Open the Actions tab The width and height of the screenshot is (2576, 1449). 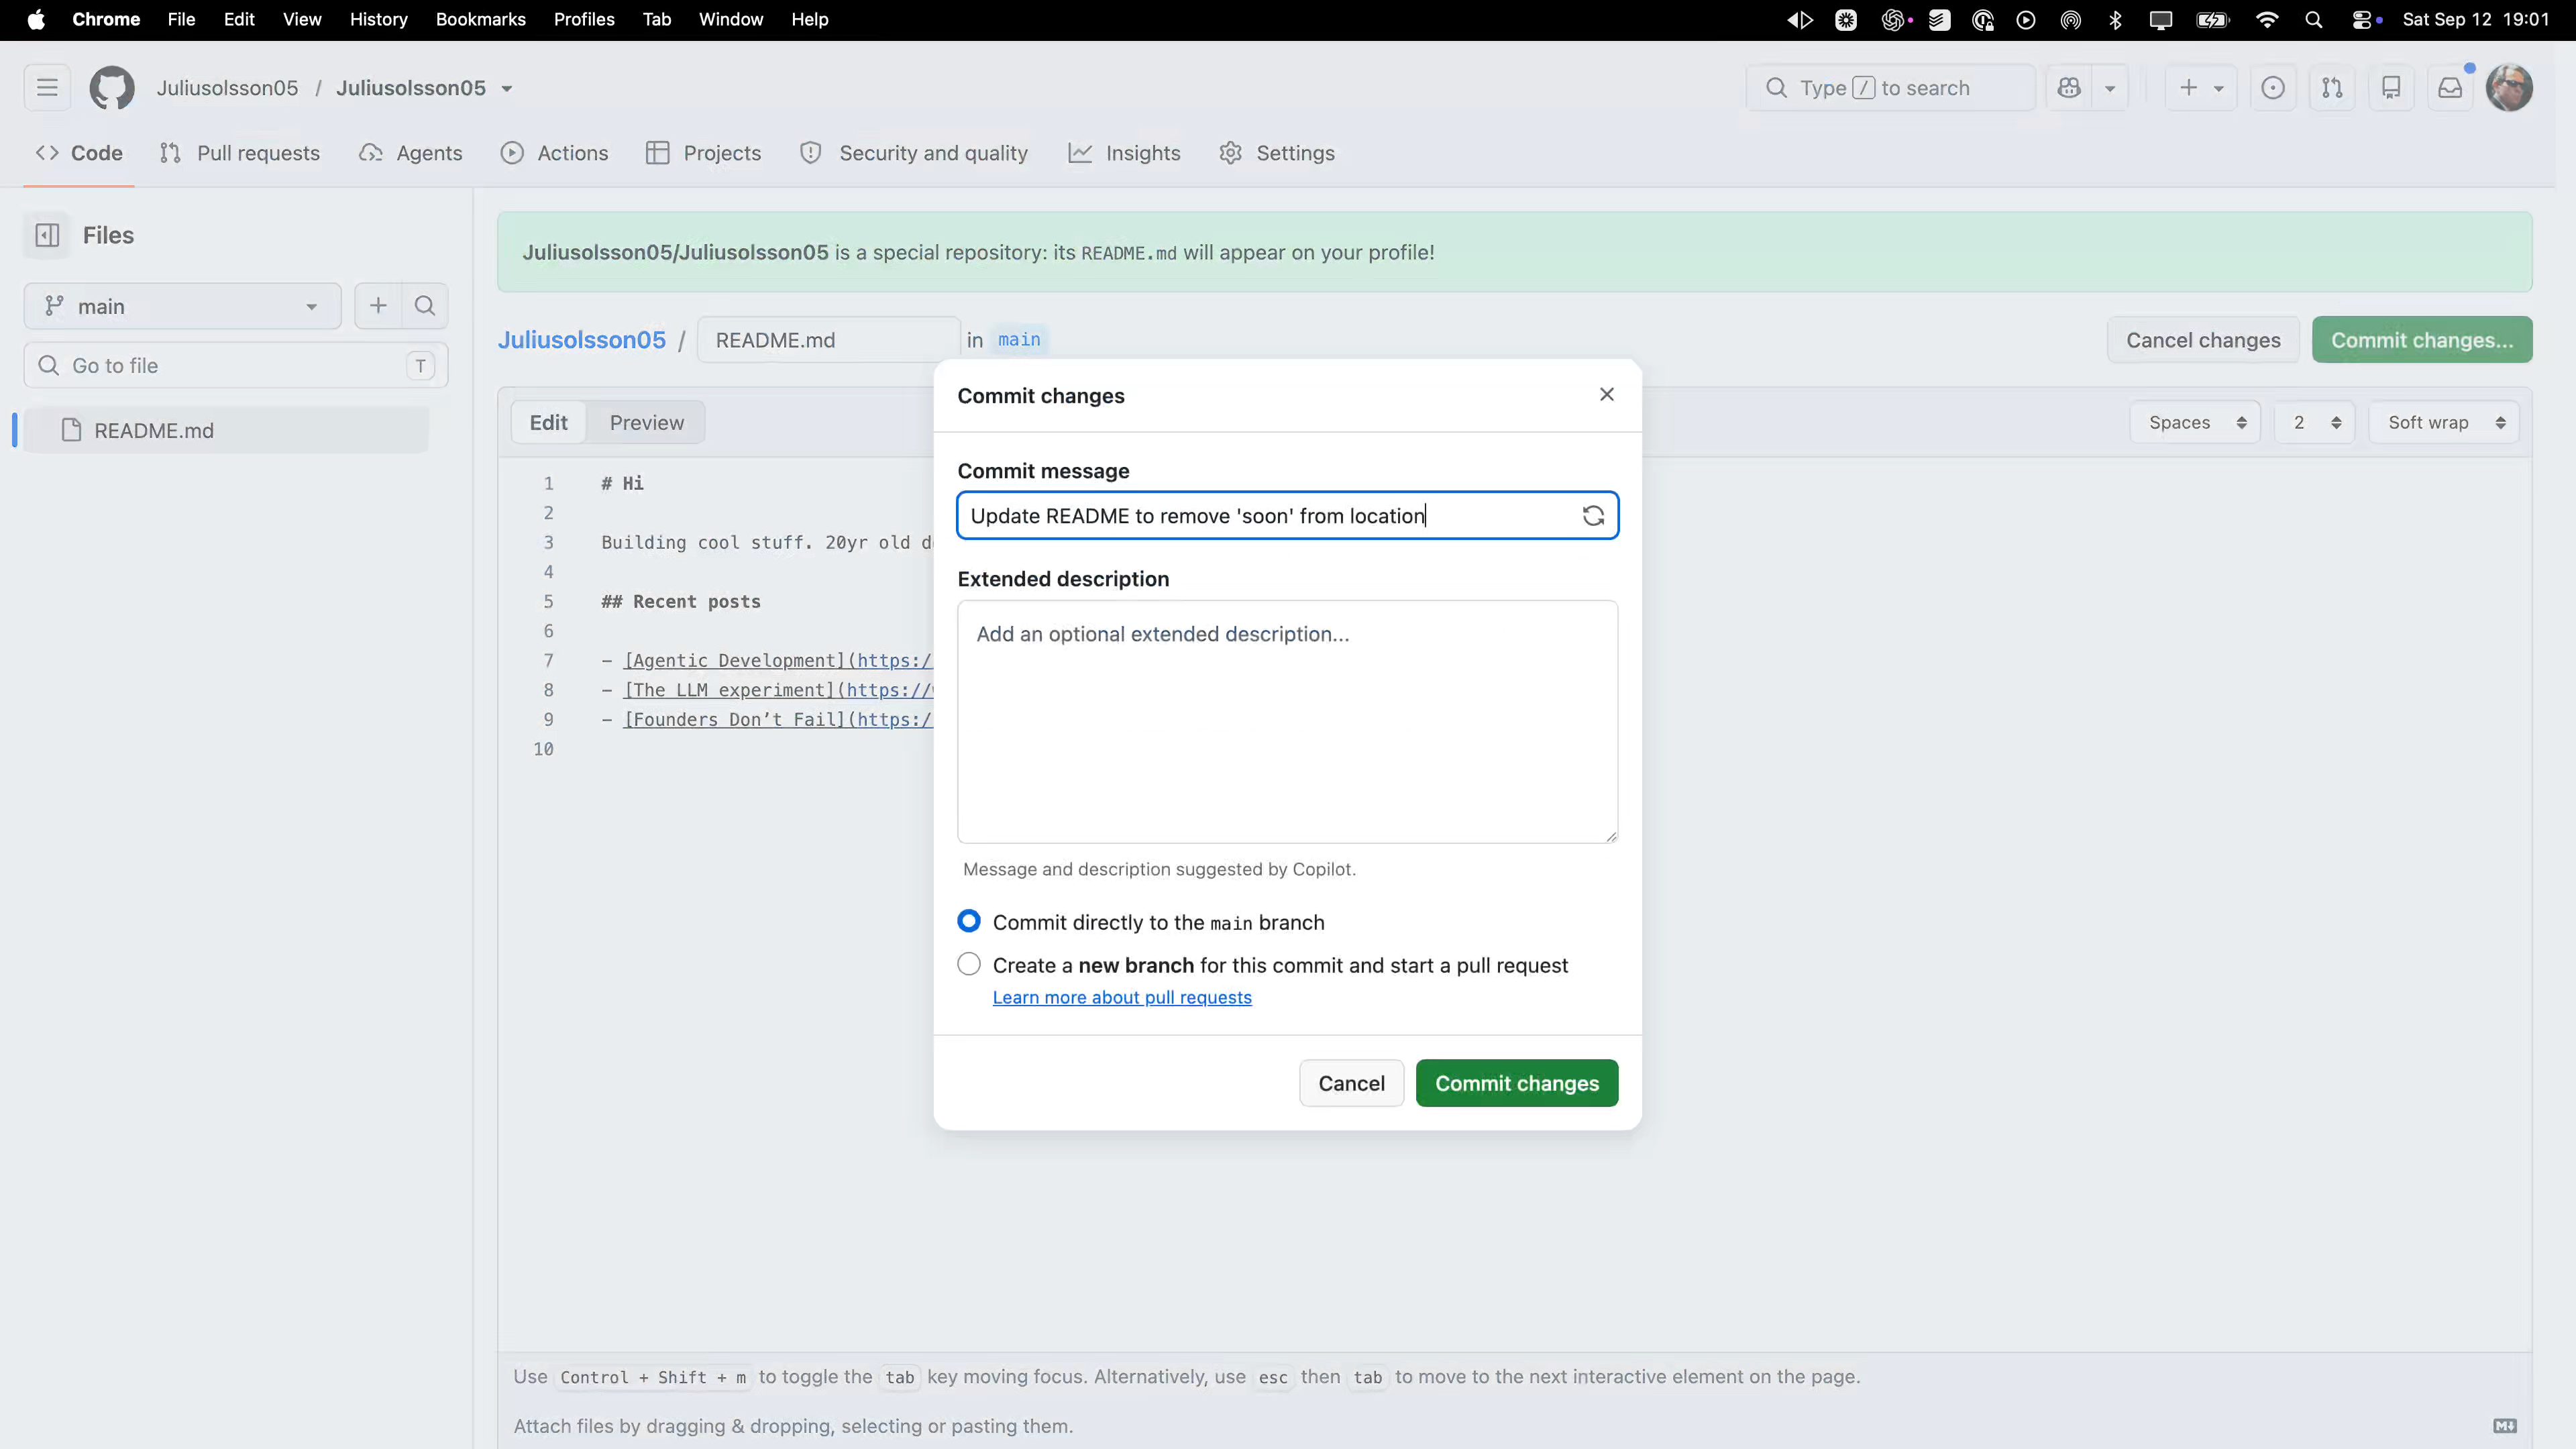[x=555, y=153]
